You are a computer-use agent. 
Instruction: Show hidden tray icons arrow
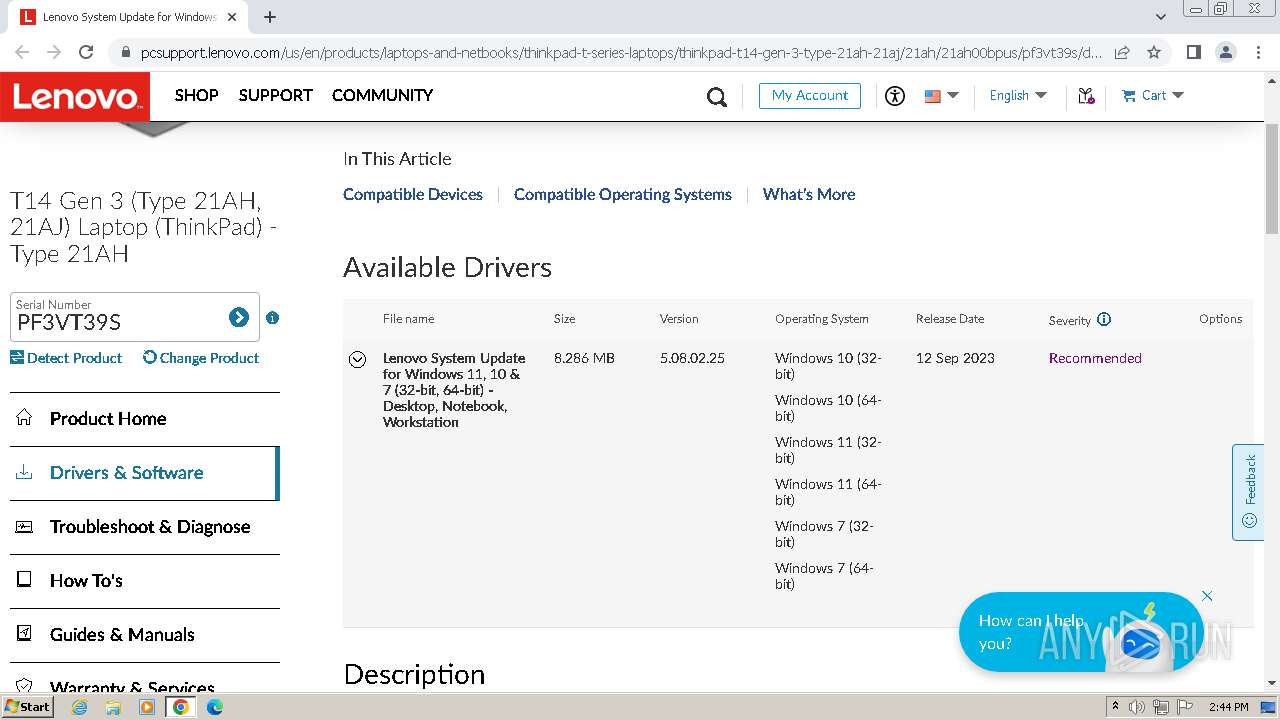pyautogui.click(x=1115, y=707)
